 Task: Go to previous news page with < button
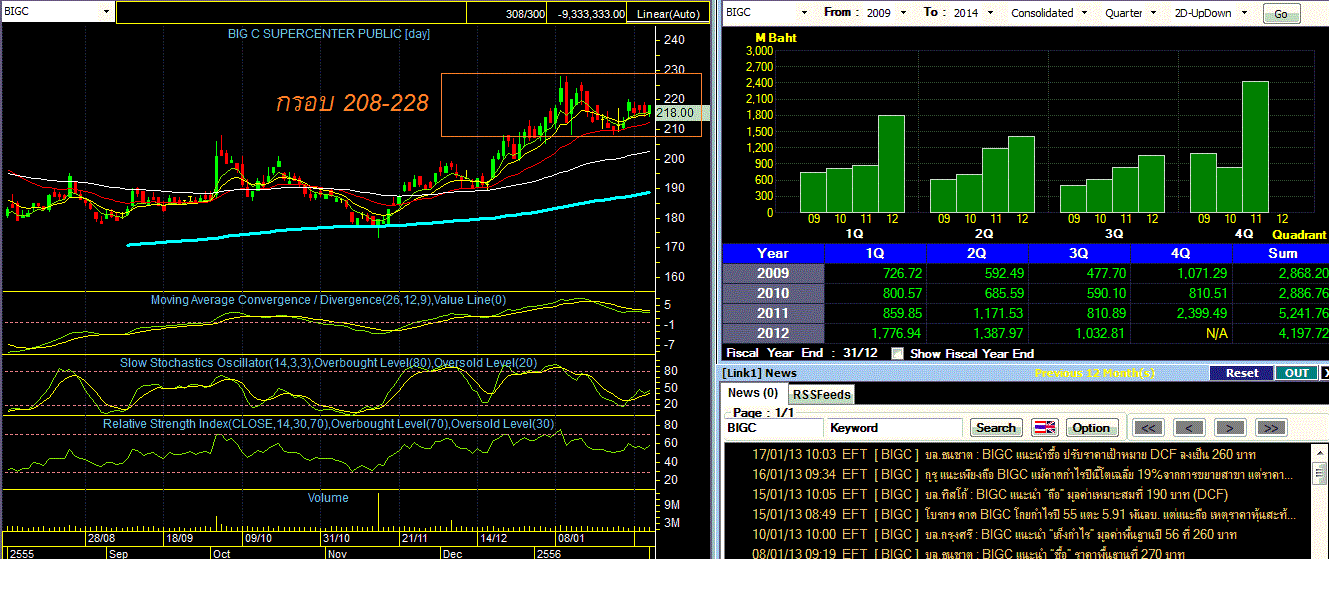[x=1189, y=427]
